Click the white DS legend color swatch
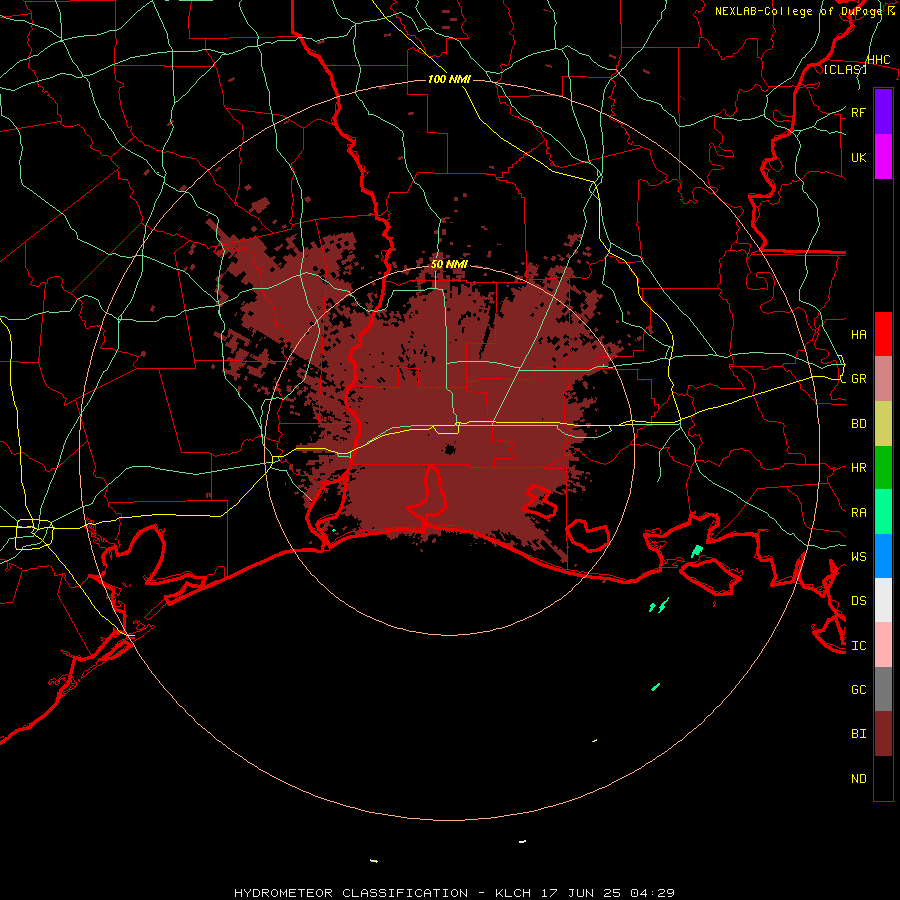This screenshot has width=900, height=900. [883, 600]
